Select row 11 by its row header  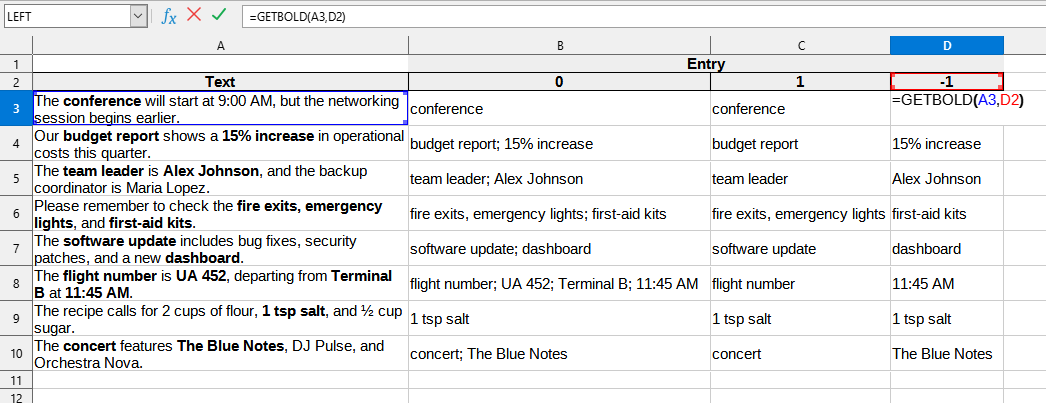coord(16,380)
